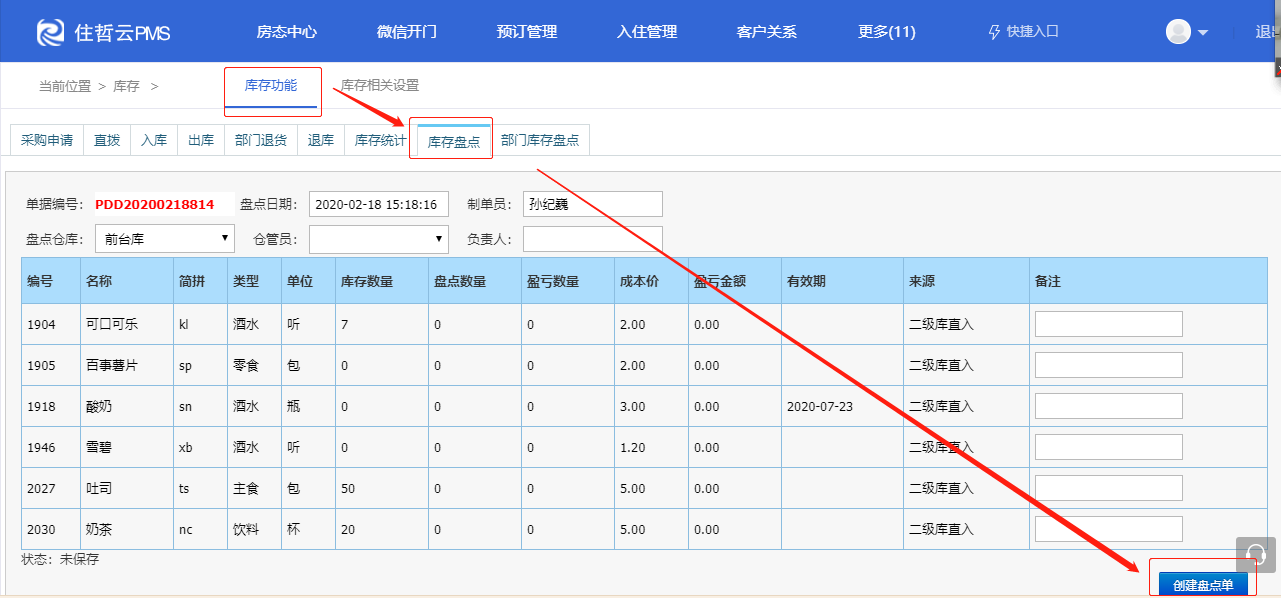Image resolution: width=1281 pixels, height=598 pixels.
Task: Click the 负责人 input field
Action: coord(593,239)
